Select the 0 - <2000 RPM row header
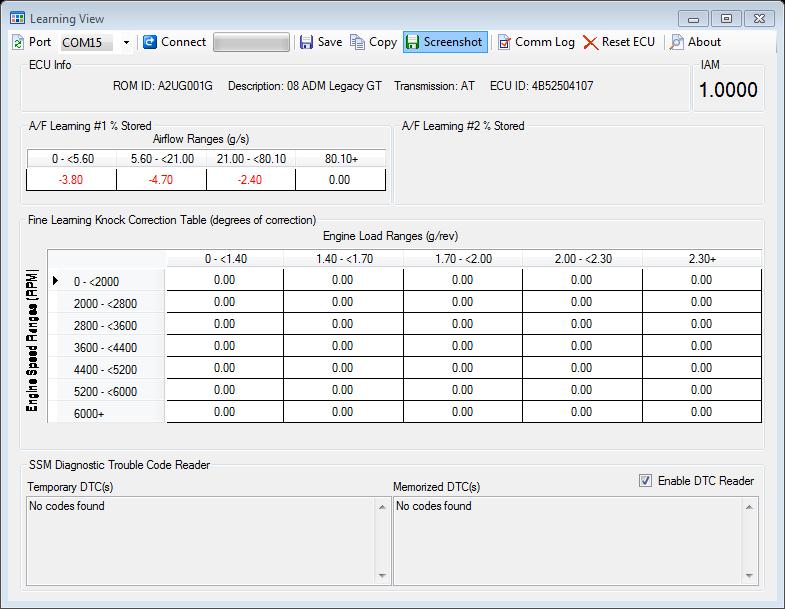Image resolution: width=785 pixels, height=609 pixels. [96, 281]
